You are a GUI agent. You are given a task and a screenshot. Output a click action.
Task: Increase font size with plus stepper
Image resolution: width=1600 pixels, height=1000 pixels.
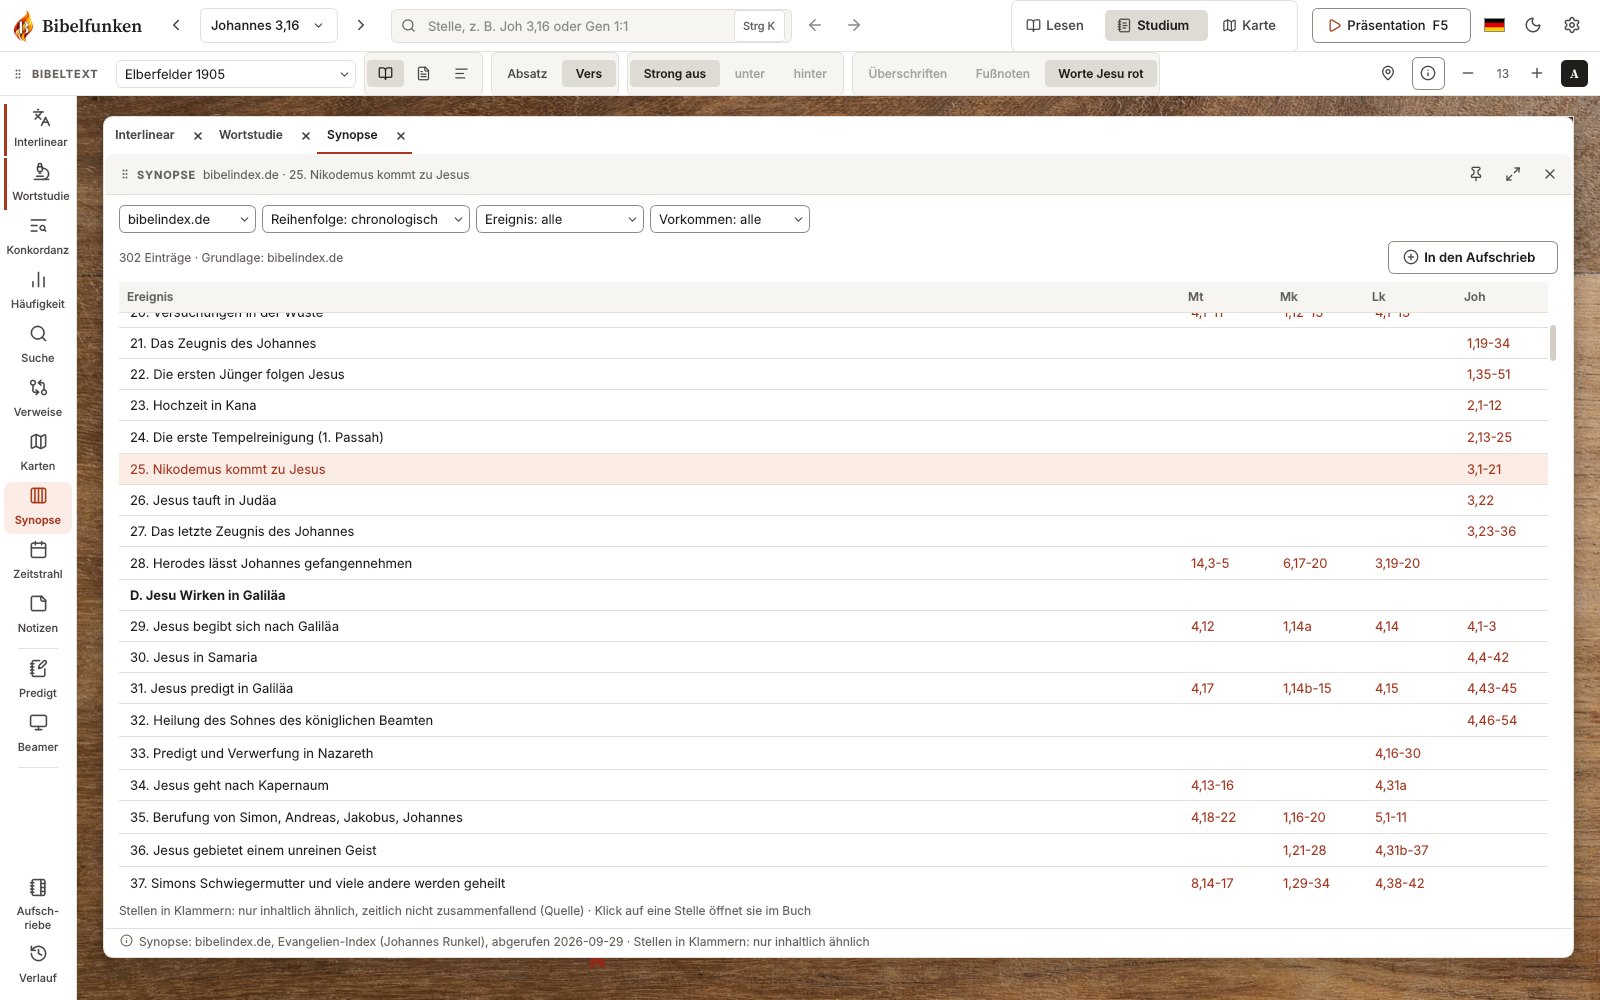[x=1537, y=73]
